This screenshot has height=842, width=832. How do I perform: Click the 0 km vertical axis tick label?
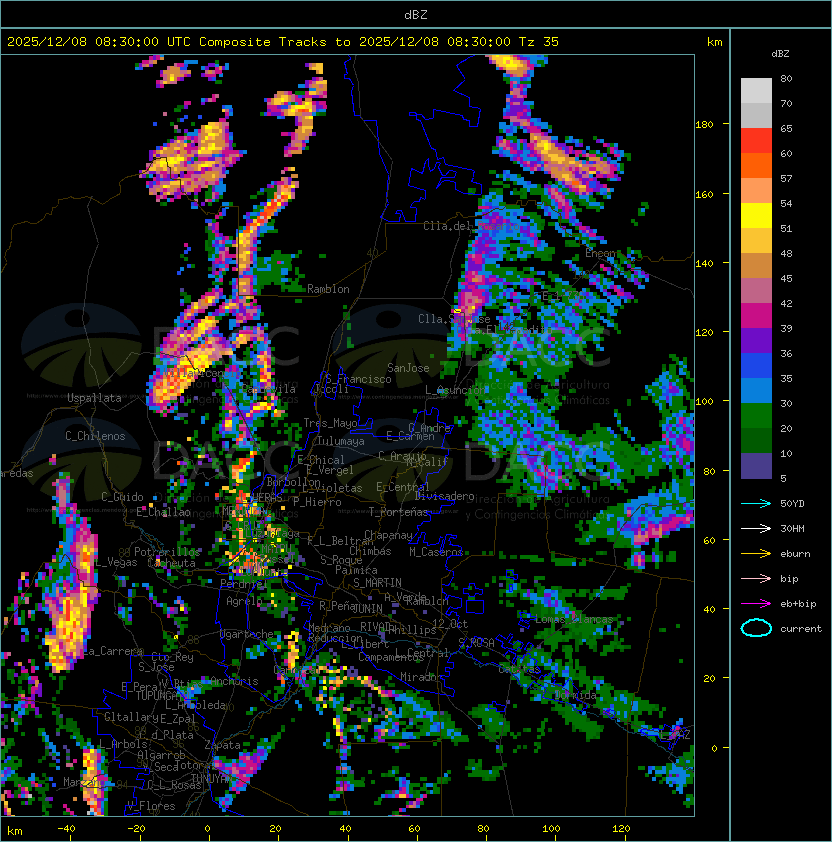click(714, 748)
